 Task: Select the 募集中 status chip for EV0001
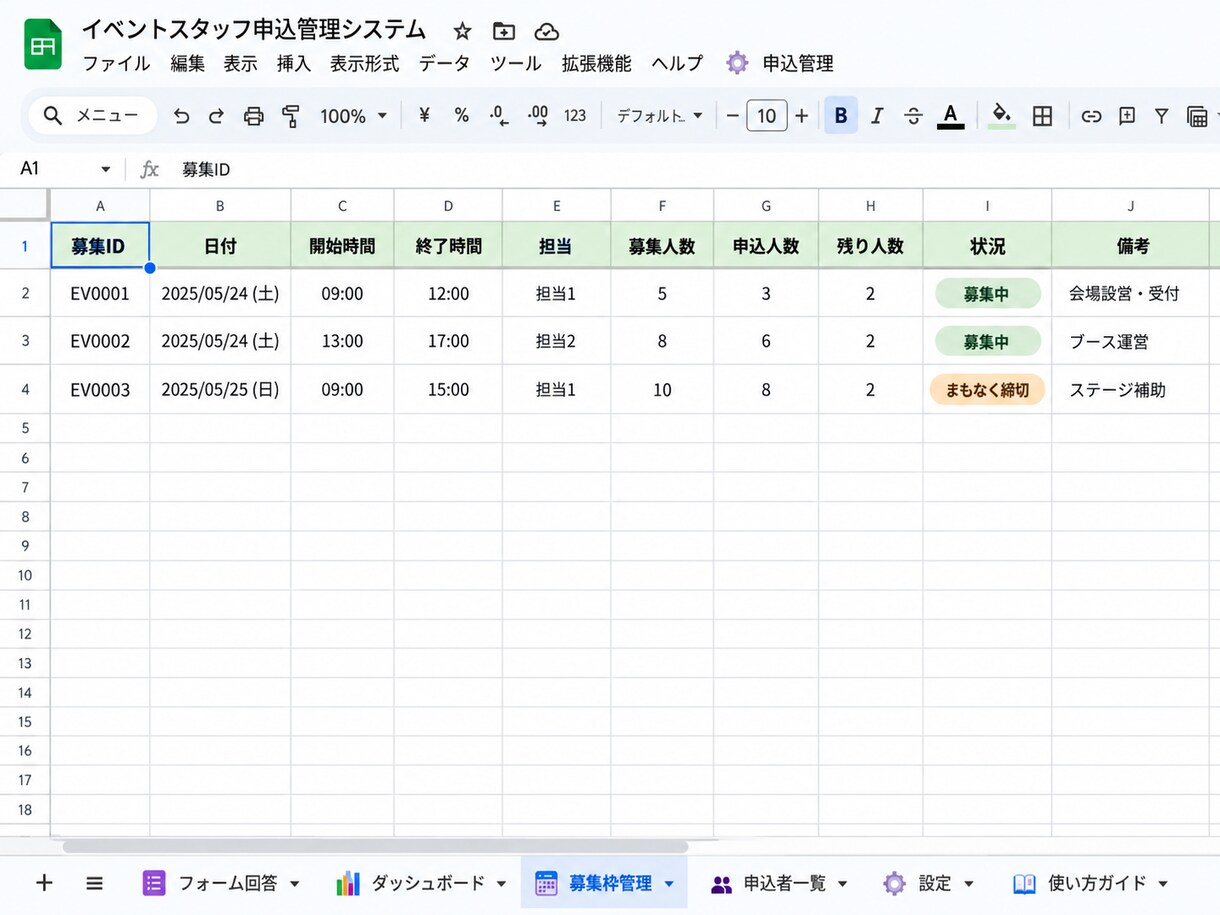[987, 294]
